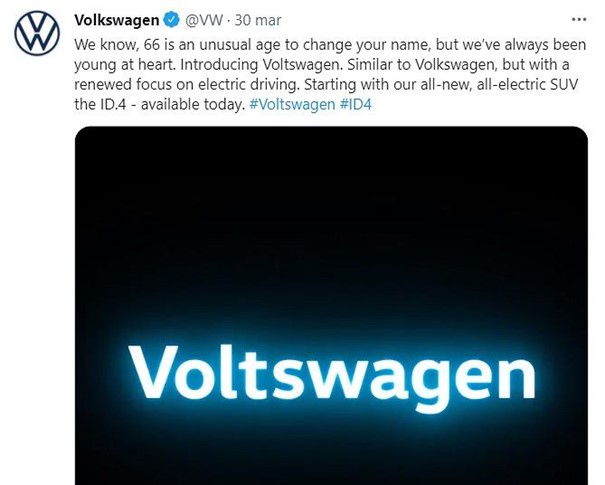Screen dimensions: 605x485
Task: Open the Volkswagen display name profile link
Action: (x=117, y=20)
